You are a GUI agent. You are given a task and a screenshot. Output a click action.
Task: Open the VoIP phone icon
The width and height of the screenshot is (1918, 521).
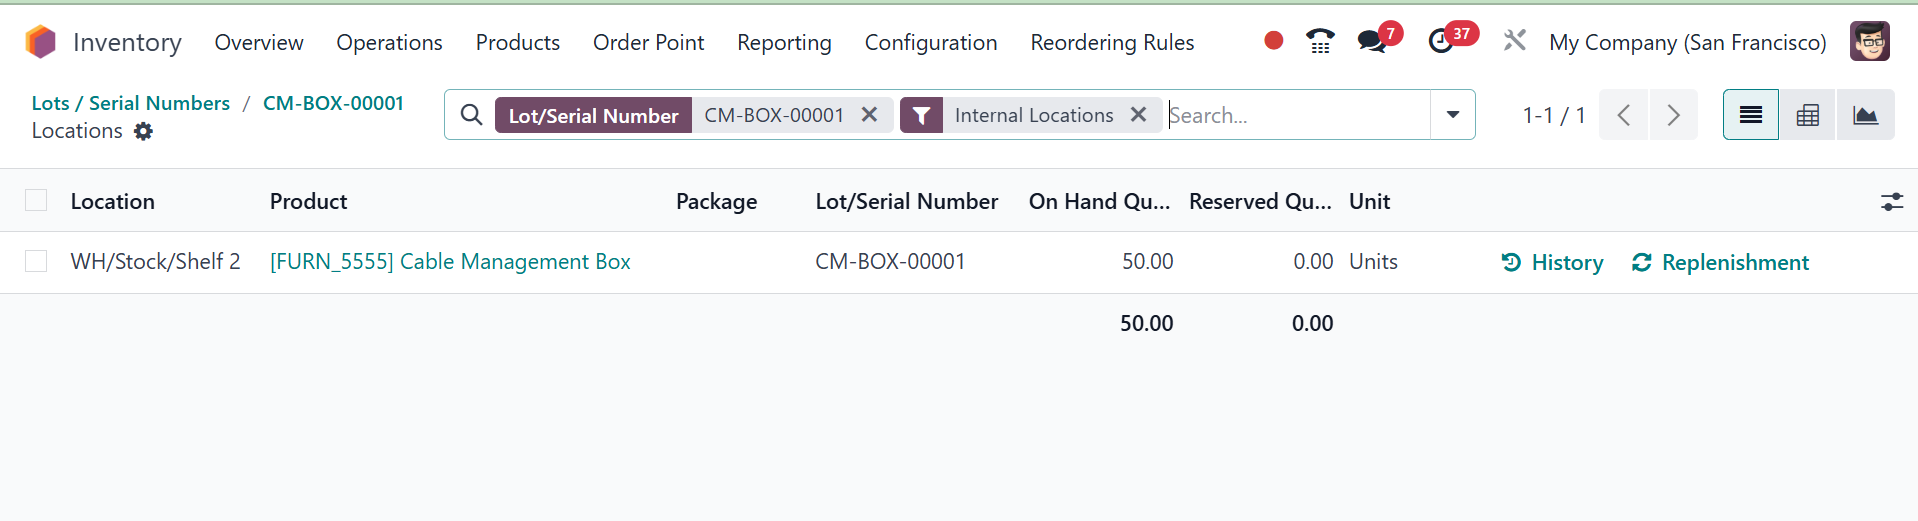tap(1320, 41)
